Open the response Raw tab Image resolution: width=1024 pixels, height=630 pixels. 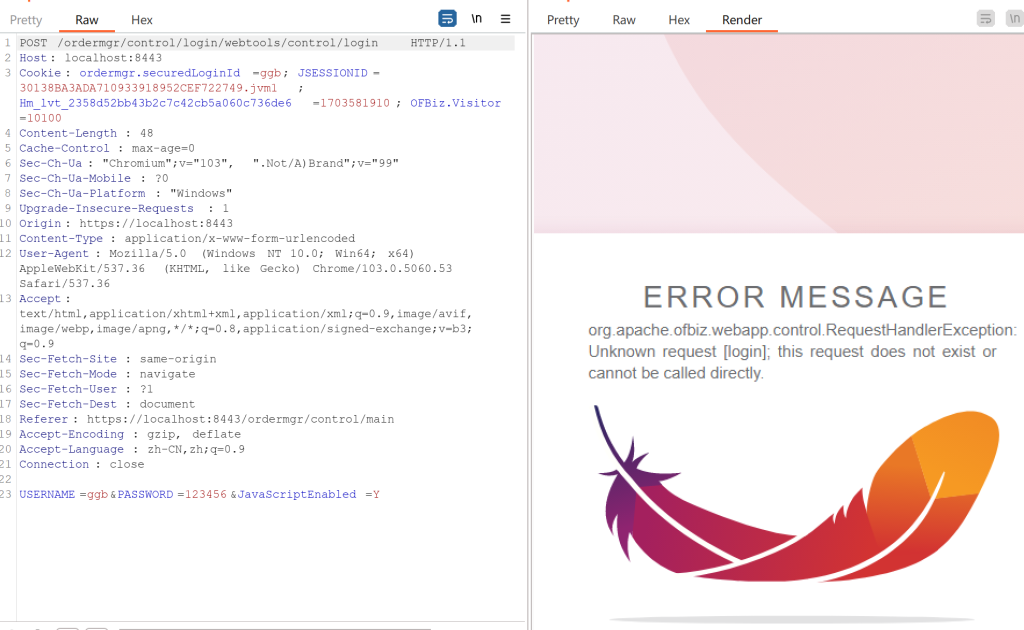(x=624, y=20)
